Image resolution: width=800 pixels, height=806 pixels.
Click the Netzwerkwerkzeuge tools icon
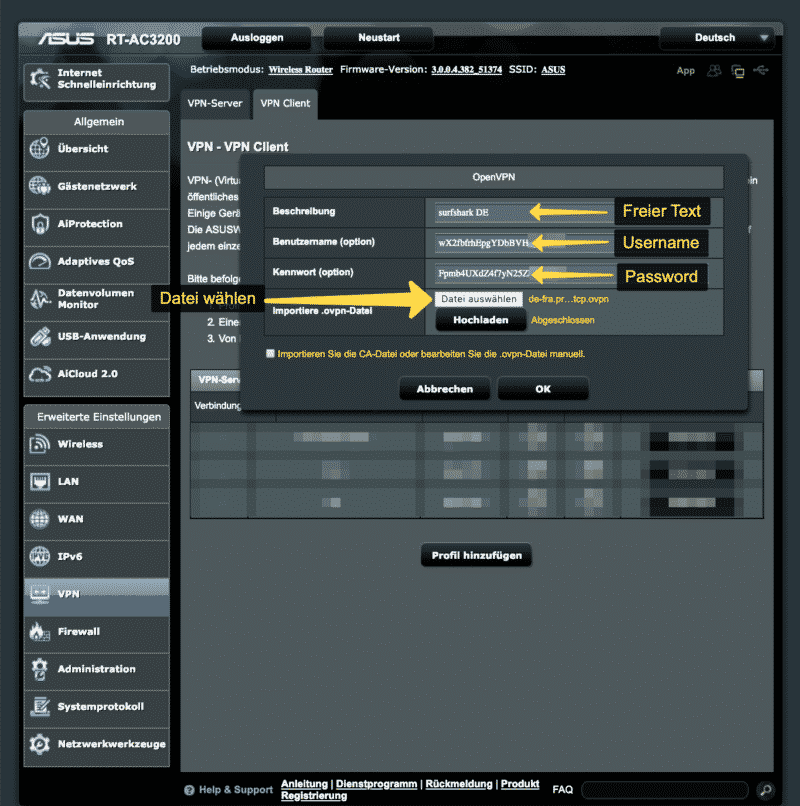[x=40, y=744]
